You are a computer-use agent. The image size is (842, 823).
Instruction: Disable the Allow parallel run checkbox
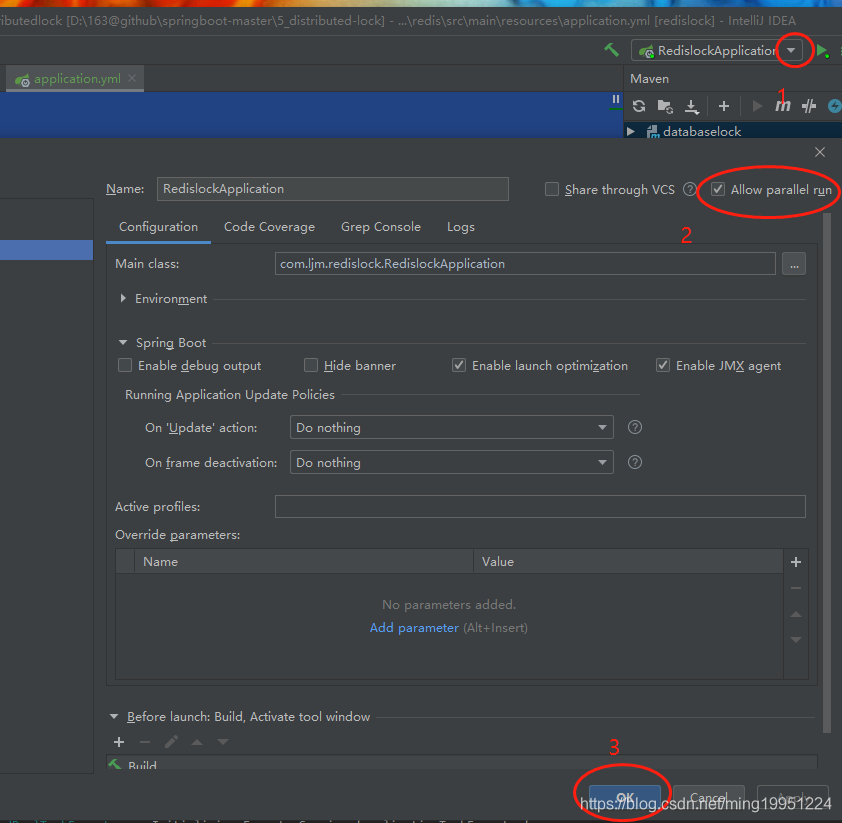tap(718, 190)
